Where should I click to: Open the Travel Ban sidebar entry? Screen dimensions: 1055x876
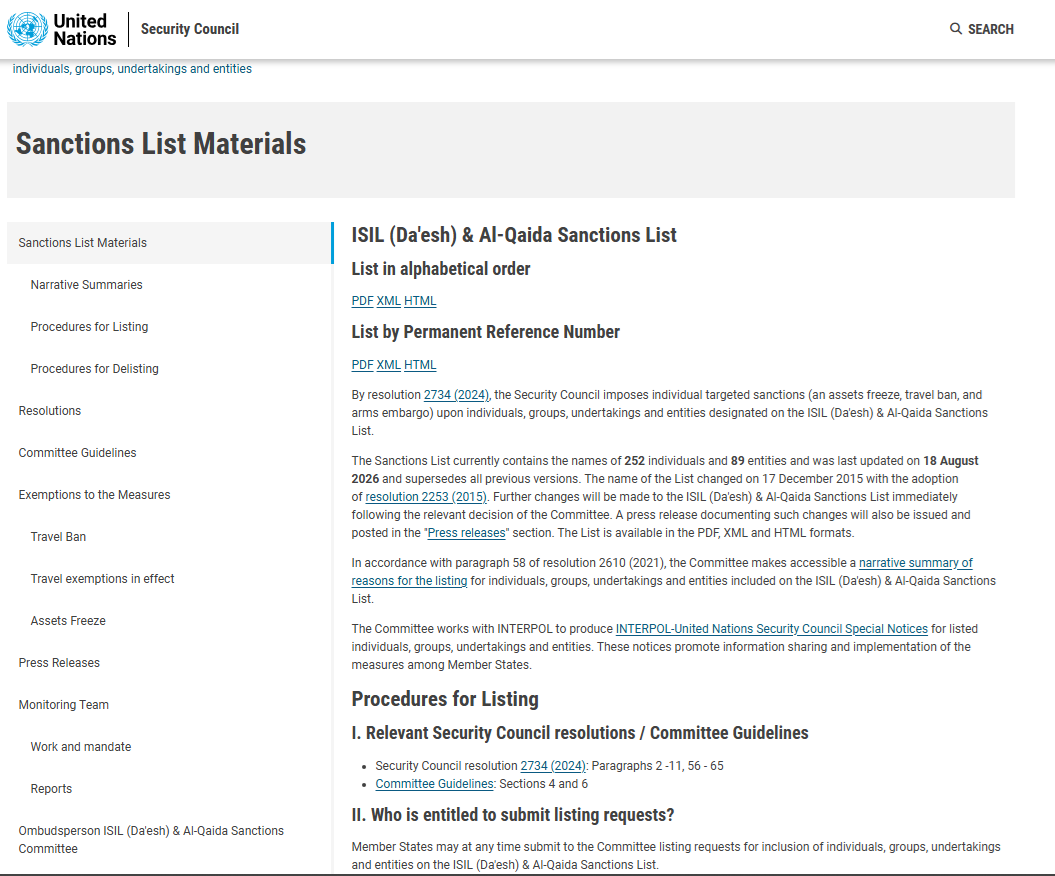click(58, 537)
